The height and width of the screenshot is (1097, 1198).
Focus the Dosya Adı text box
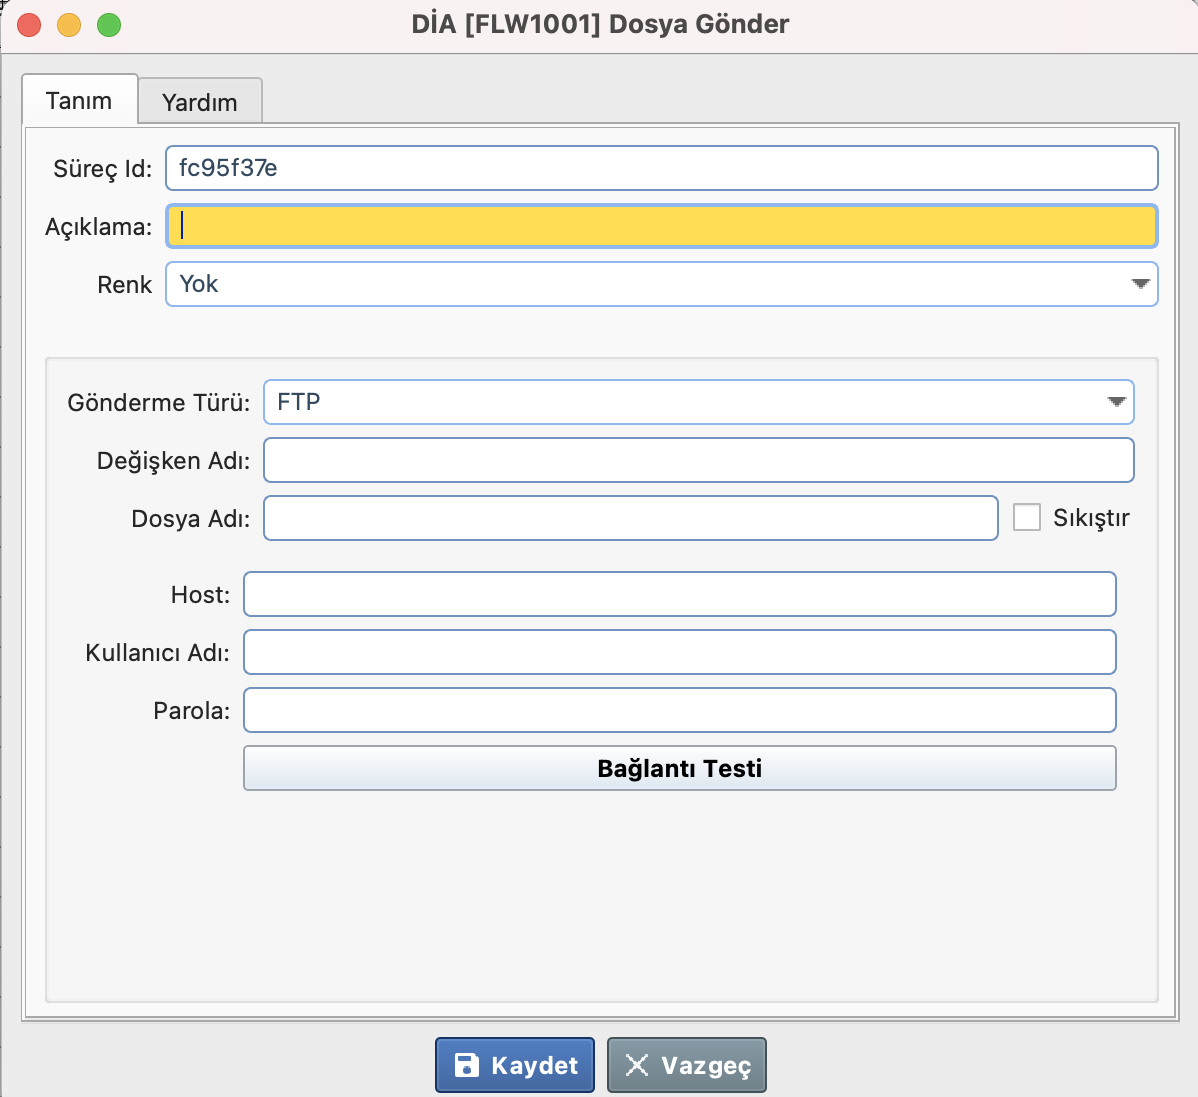pyautogui.click(x=630, y=518)
